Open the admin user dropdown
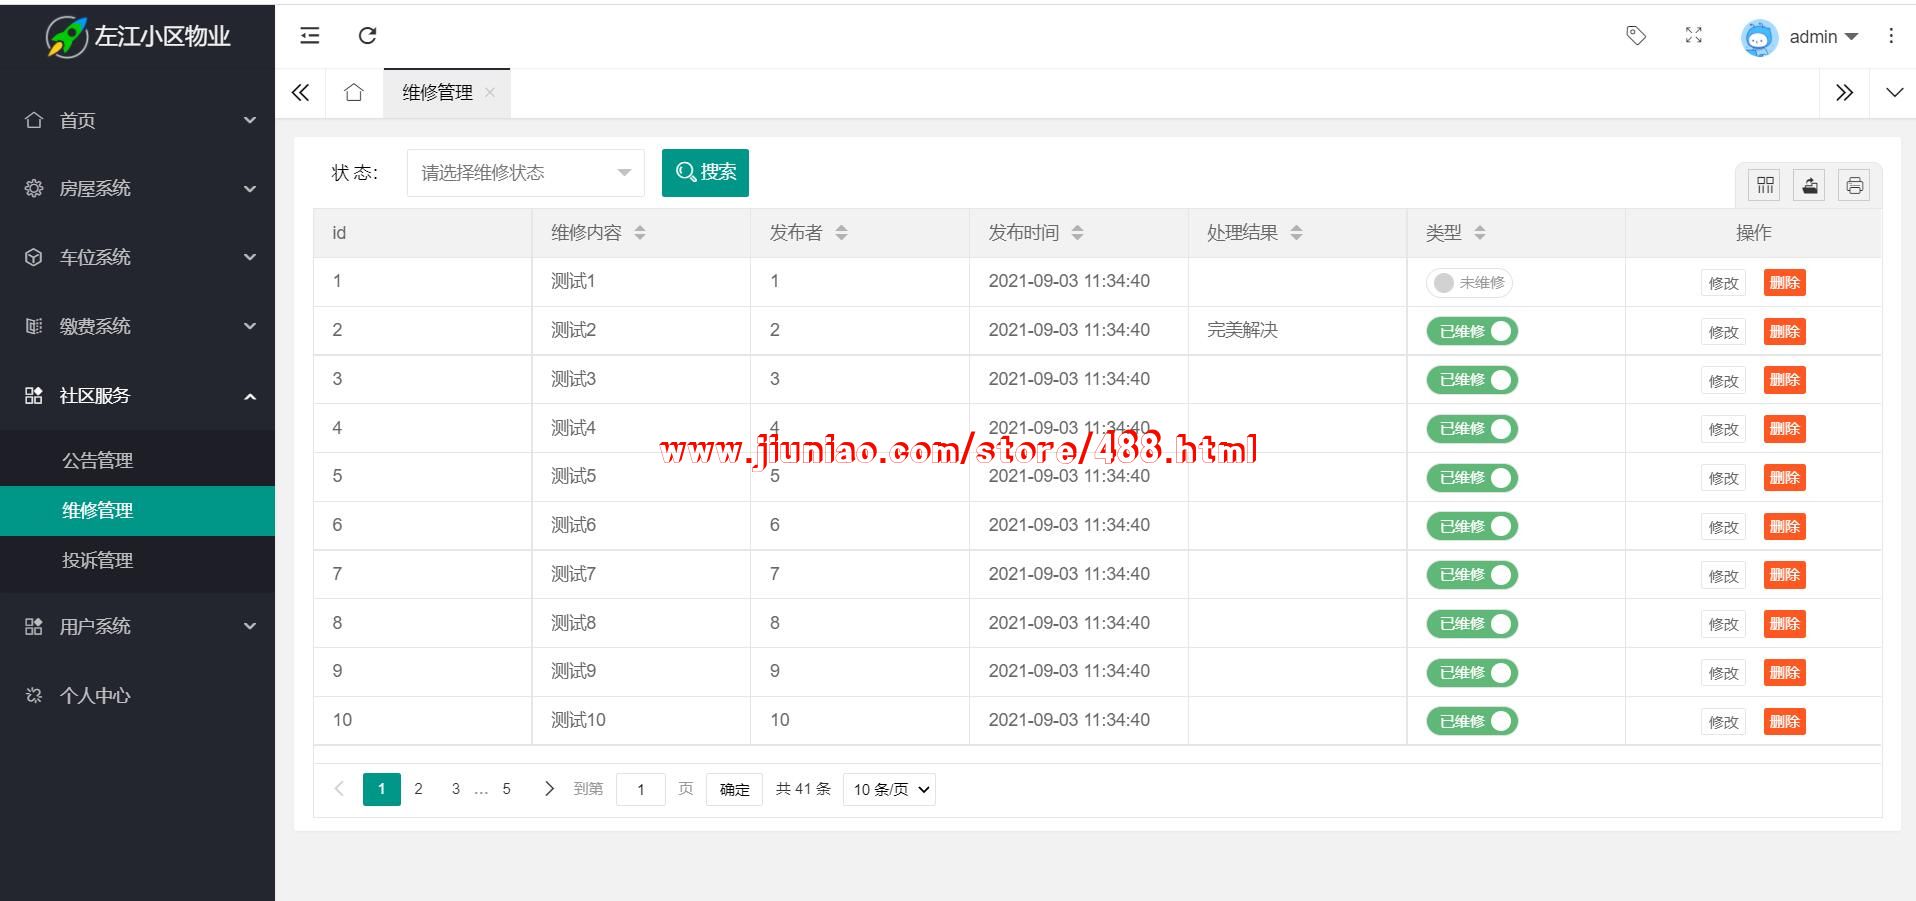 [x=1823, y=37]
